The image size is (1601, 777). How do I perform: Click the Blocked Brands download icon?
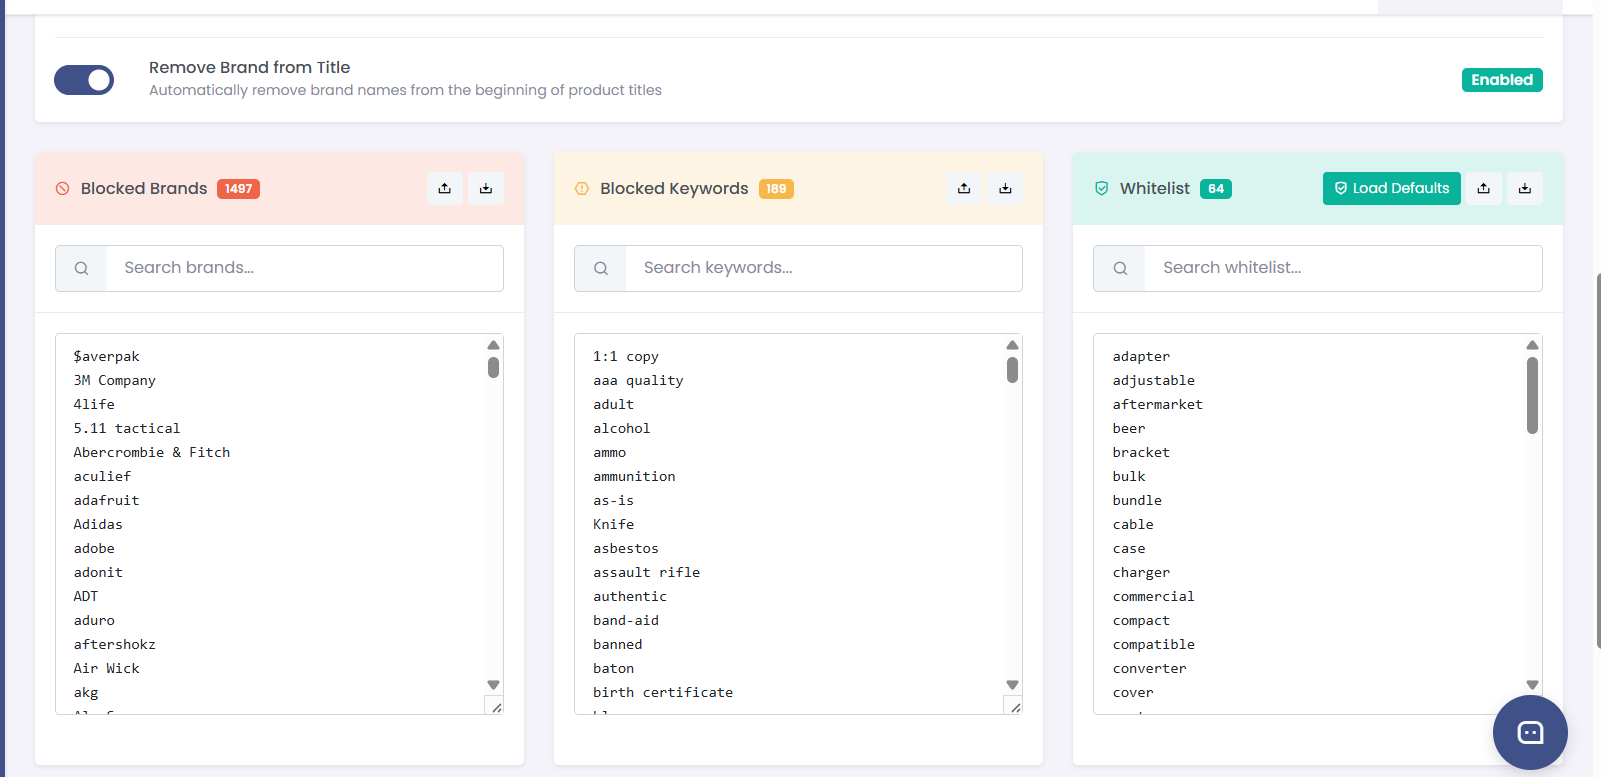click(486, 188)
